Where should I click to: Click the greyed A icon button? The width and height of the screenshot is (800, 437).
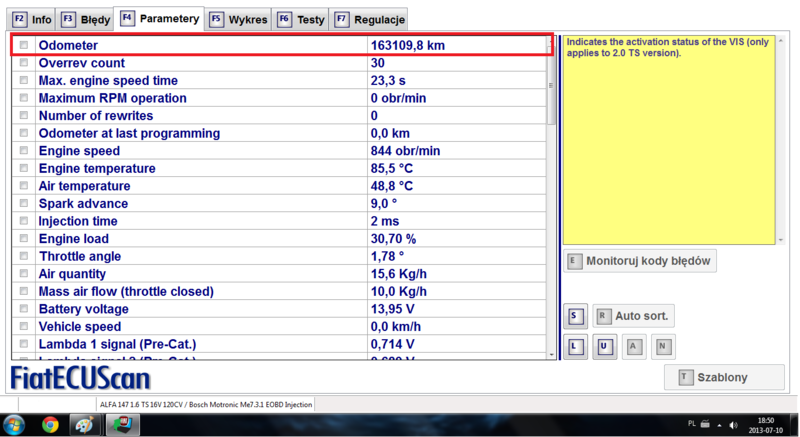click(633, 347)
